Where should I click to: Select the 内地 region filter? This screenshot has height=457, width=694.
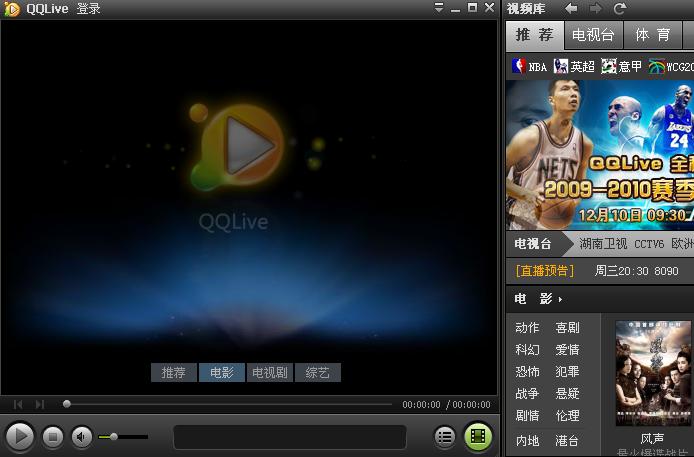(x=527, y=441)
